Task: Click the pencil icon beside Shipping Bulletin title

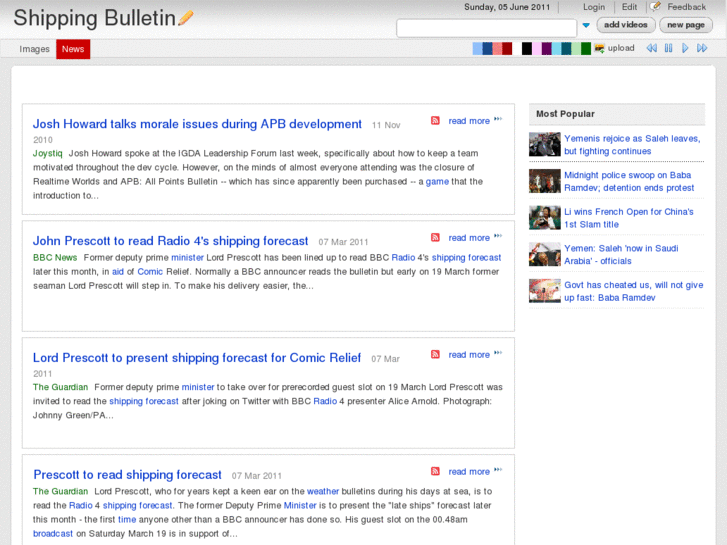Action: click(186, 18)
